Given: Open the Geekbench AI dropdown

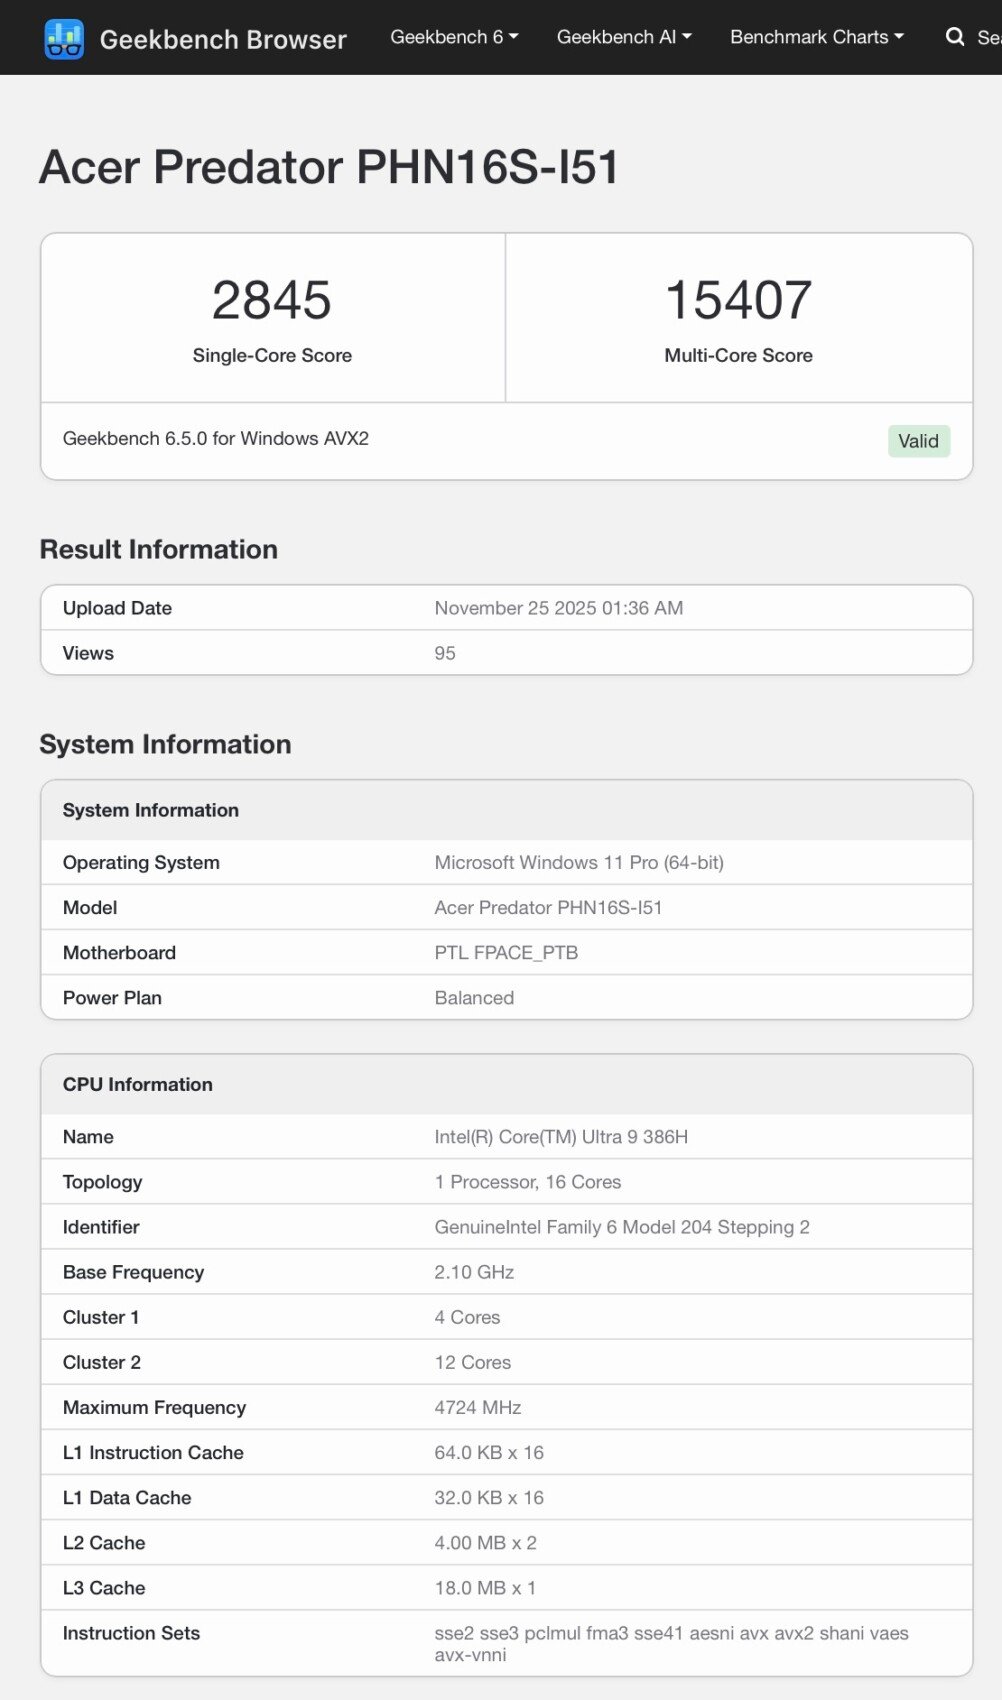Looking at the screenshot, I should click(x=624, y=37).
